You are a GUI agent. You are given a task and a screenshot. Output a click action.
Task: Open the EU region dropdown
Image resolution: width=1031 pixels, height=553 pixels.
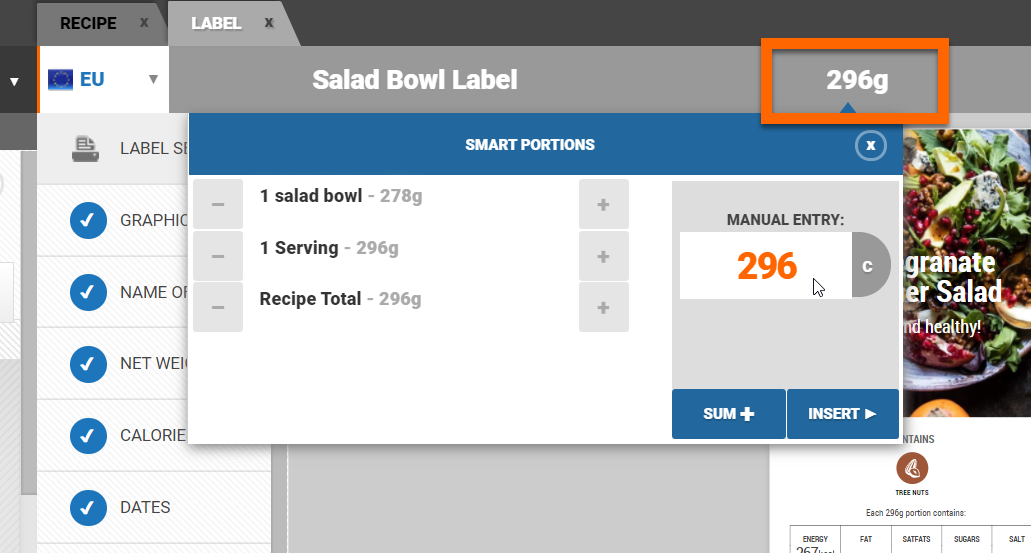pos(103,79)
